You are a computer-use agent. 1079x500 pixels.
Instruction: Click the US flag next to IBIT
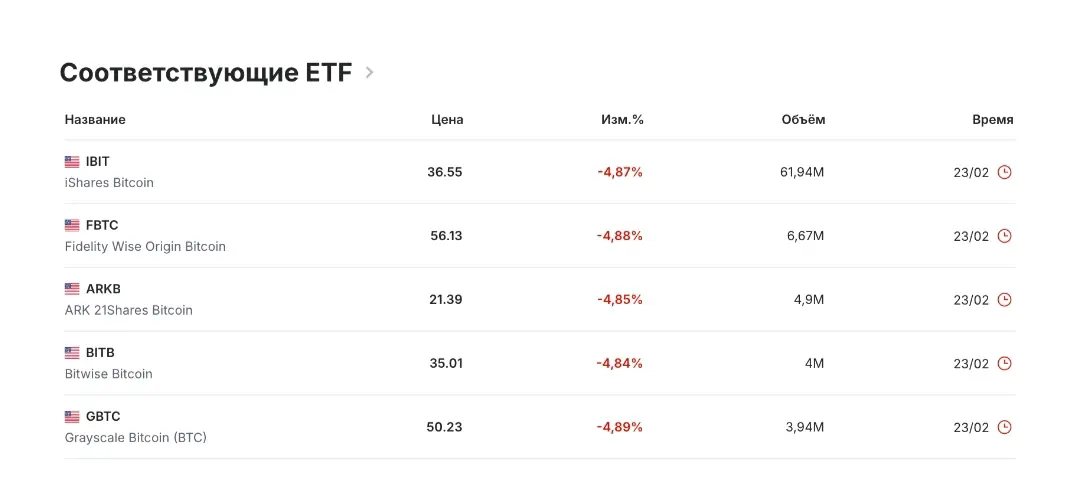[72, 161]
